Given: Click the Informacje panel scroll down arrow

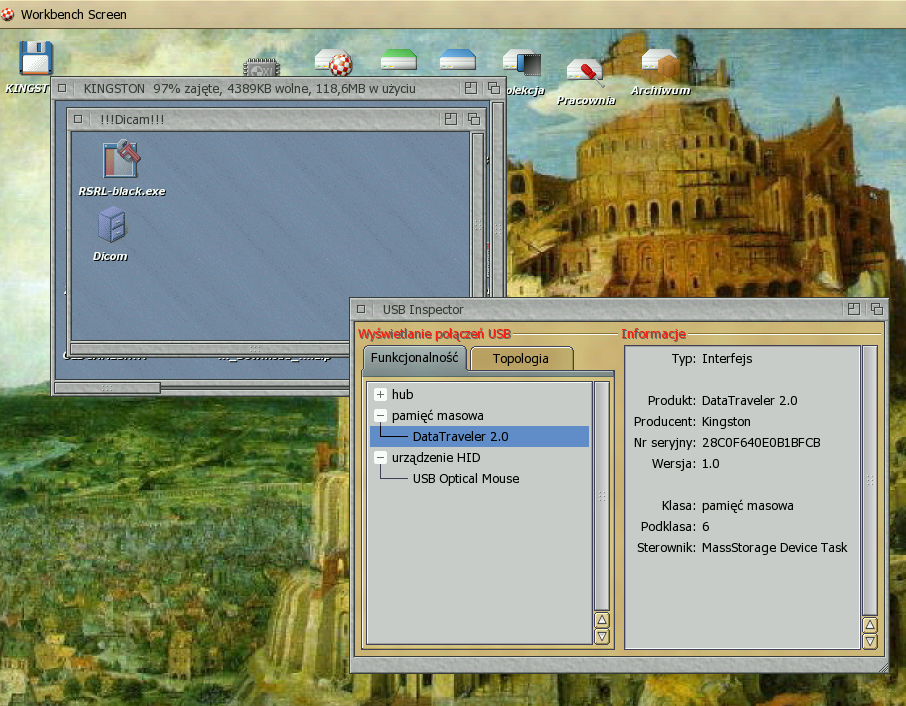Looking at the screenshot, I should pyautogui.click(x=870, y=641).
